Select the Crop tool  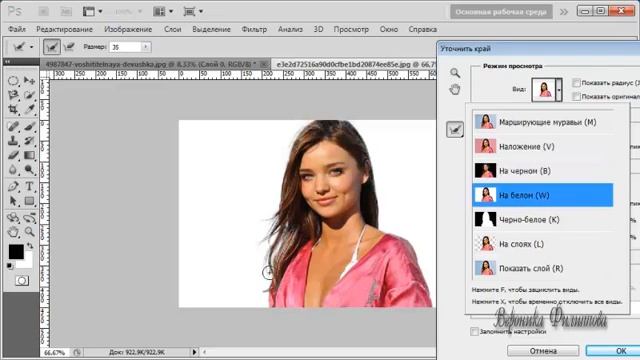(x=13, y=109)
